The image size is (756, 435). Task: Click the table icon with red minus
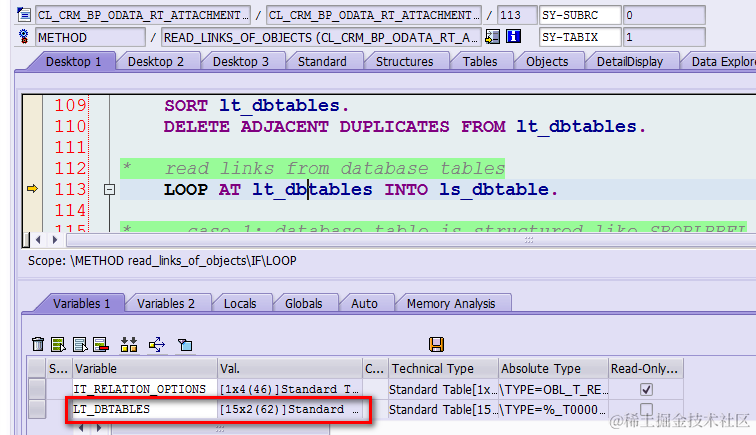(101, 344)
